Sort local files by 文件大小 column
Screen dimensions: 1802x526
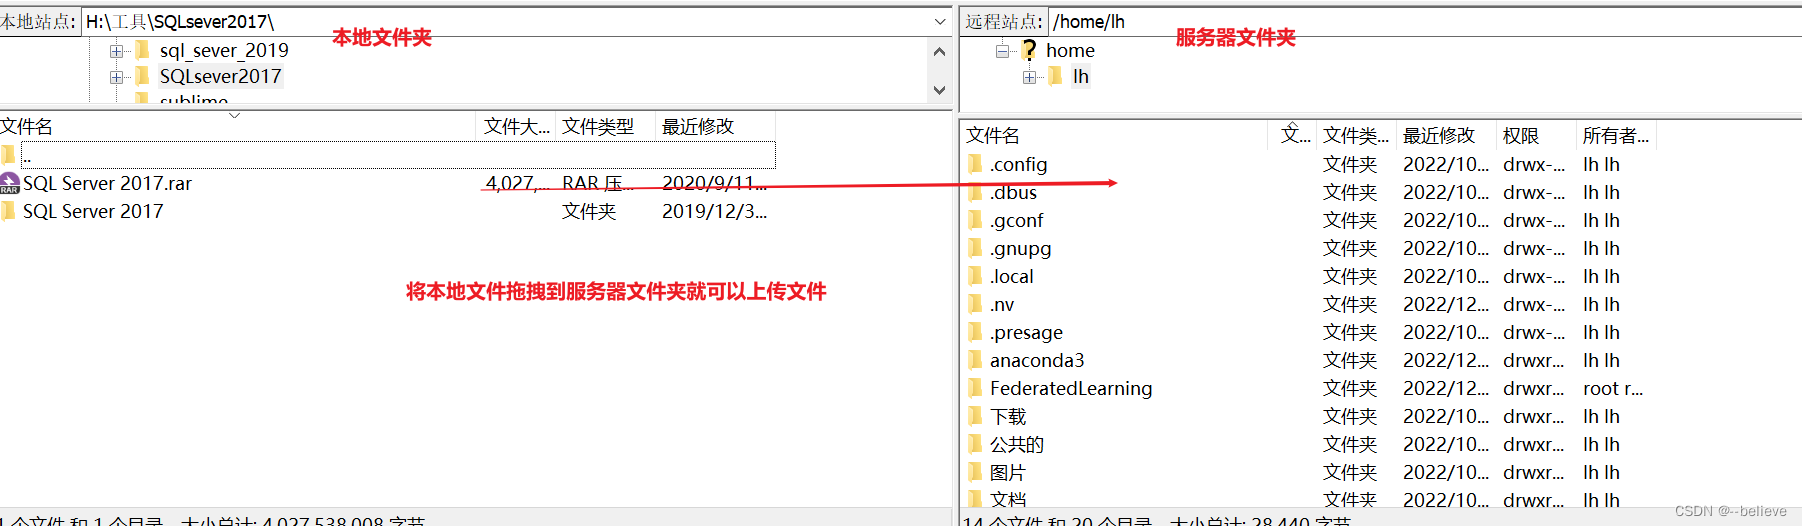516,126
